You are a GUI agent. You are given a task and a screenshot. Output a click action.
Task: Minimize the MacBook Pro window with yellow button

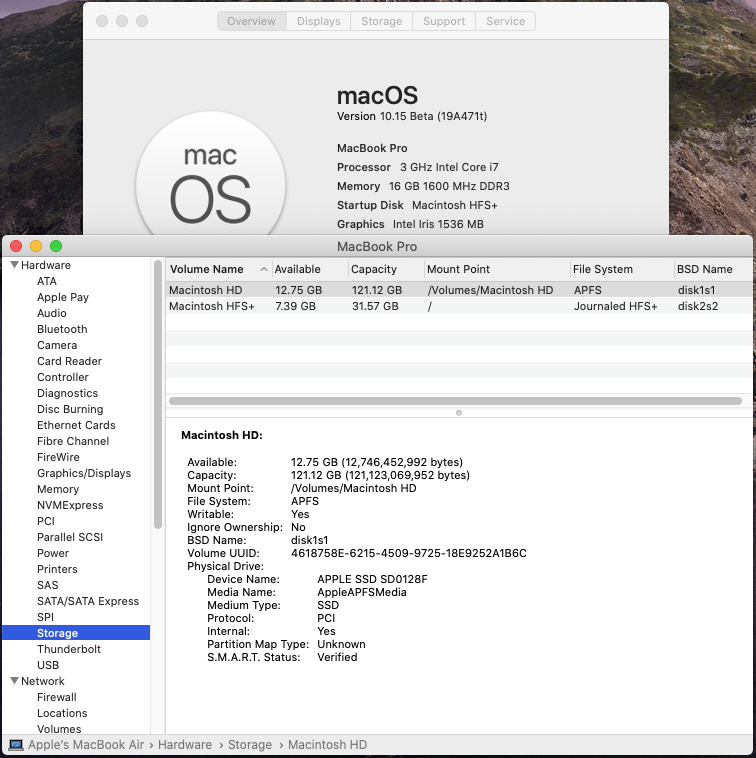[x=36, y=246]
